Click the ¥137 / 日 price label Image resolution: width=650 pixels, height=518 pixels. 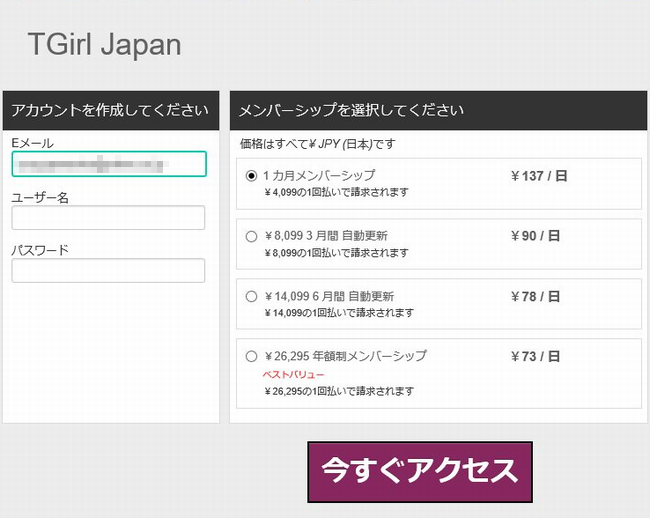(x=539, y=176)
